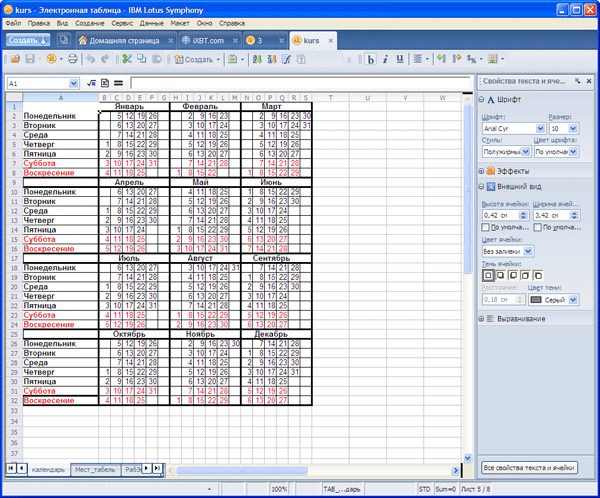
Task: Click the chart insert icon at toolbar end
Action: click(x=493, y=59)
